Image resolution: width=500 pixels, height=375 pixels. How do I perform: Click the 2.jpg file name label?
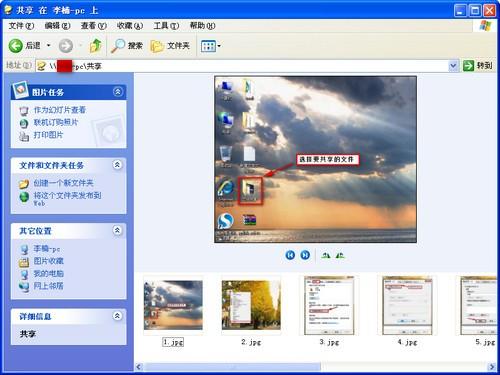point(251,342)
